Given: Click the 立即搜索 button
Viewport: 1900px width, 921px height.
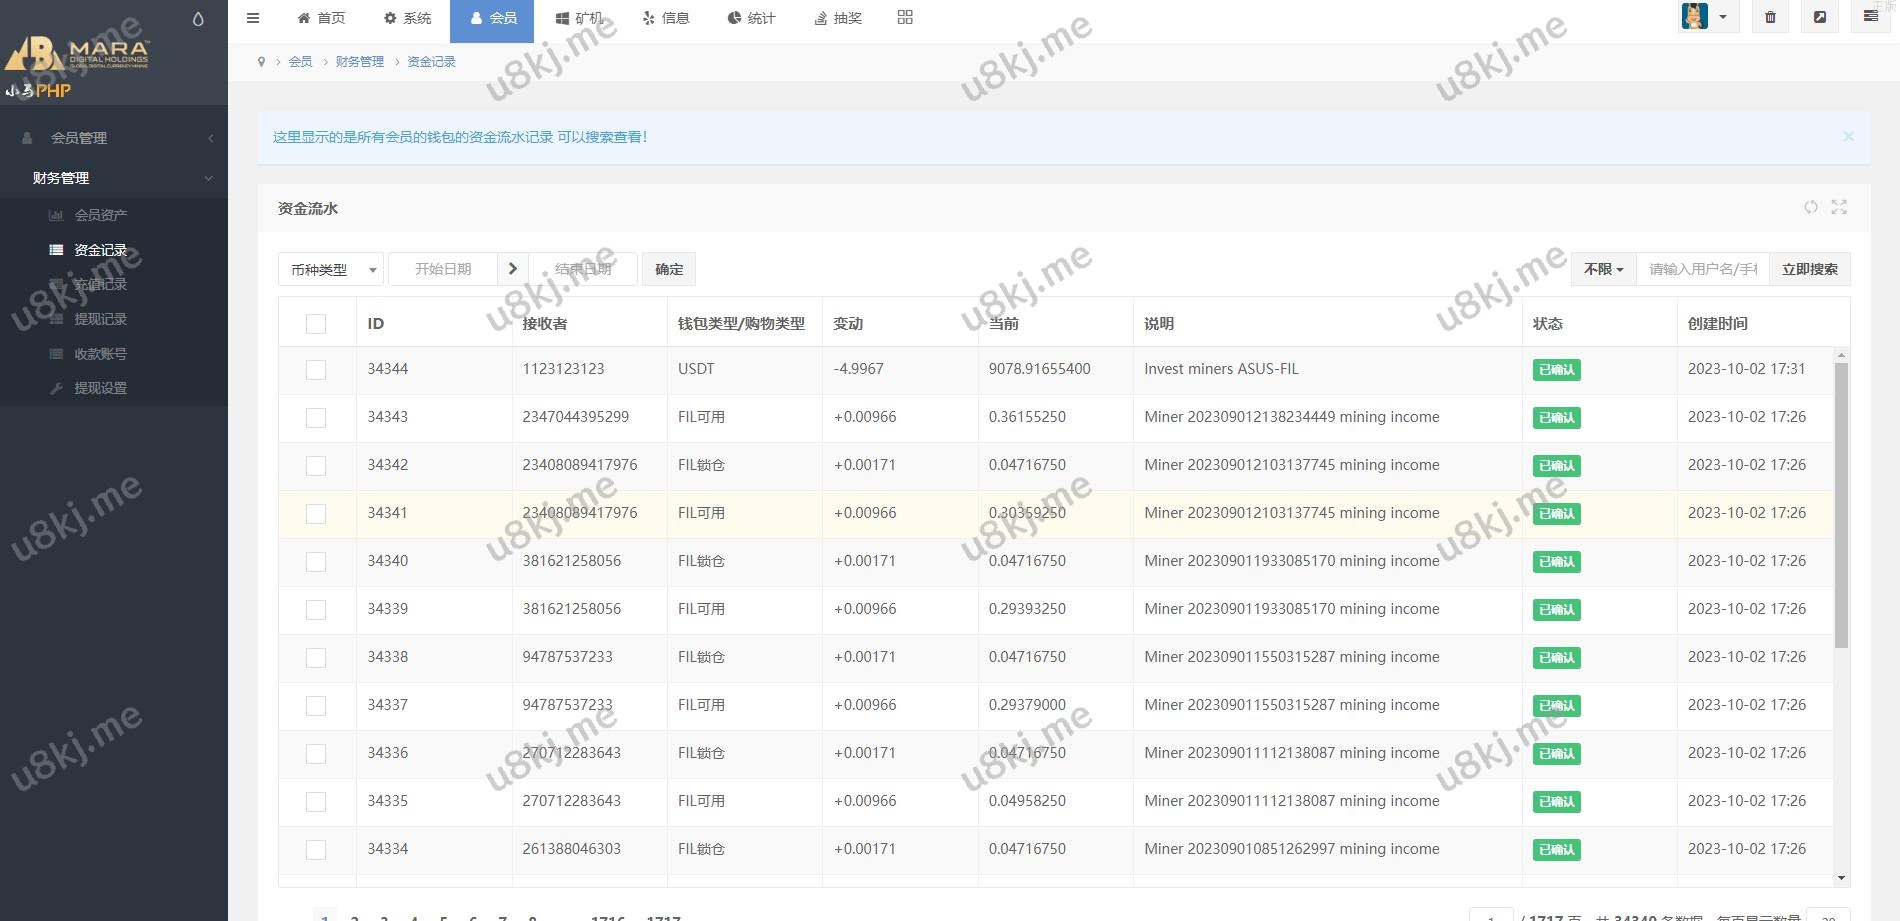Looking at the screenshot, I should 1809,269.
